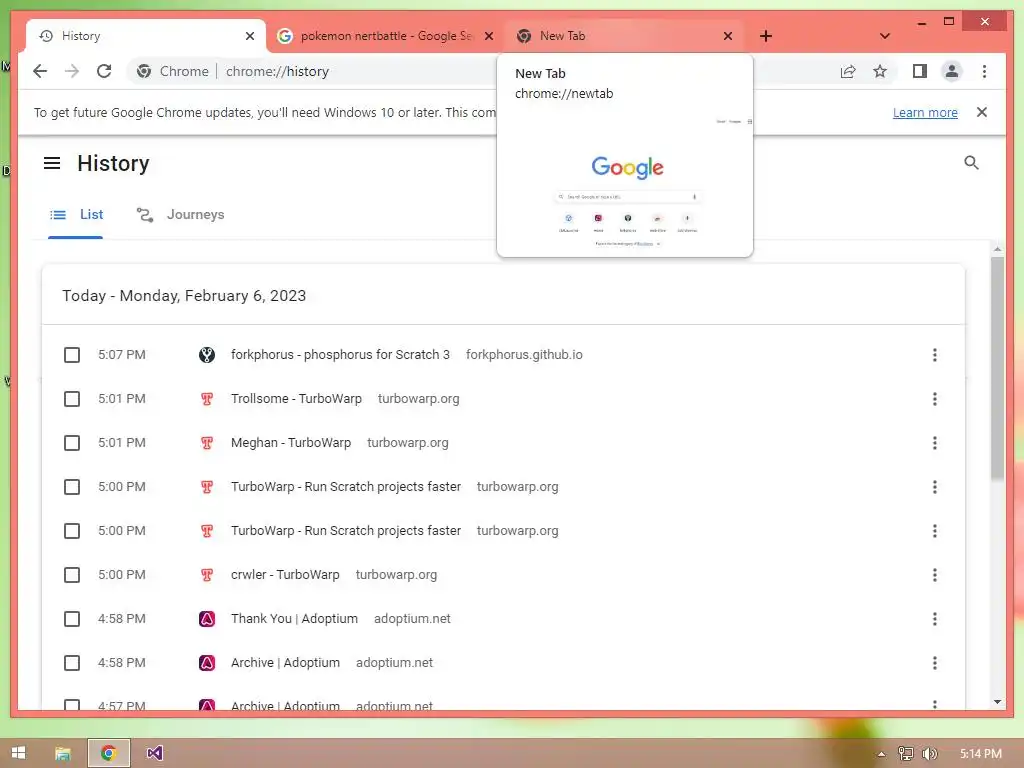Open File Explorer from the taskbar
Image resolution: width=1024 pixels, height=768 pixels.
pos(63,753)
